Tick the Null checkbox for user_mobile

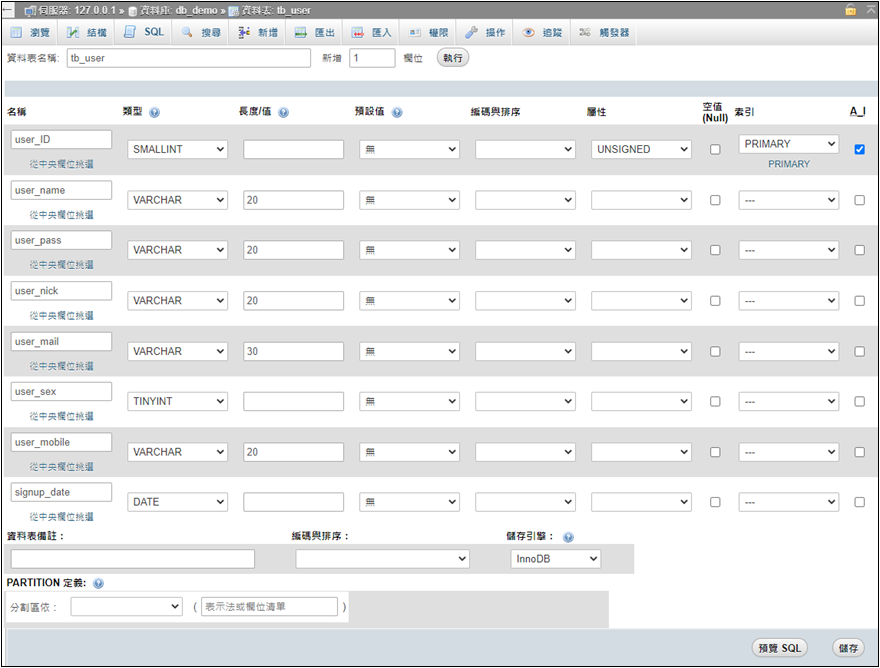click(x=715, y=452)
